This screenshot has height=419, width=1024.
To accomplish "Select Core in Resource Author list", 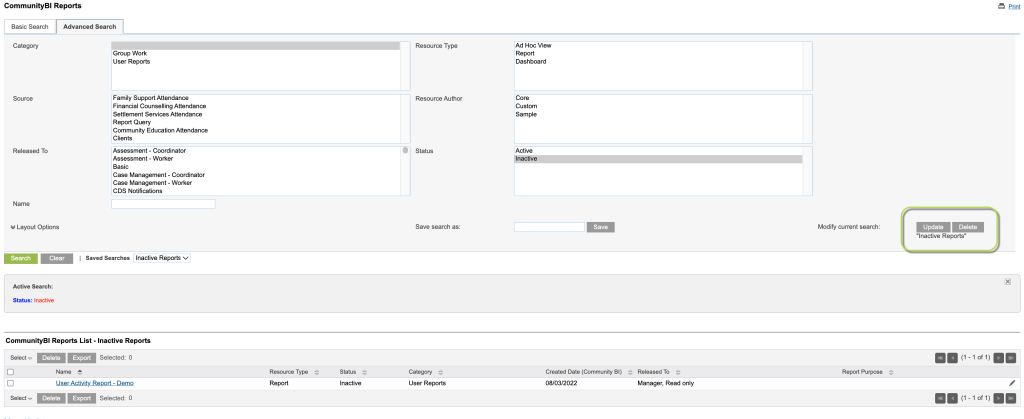I will (658, 98).
